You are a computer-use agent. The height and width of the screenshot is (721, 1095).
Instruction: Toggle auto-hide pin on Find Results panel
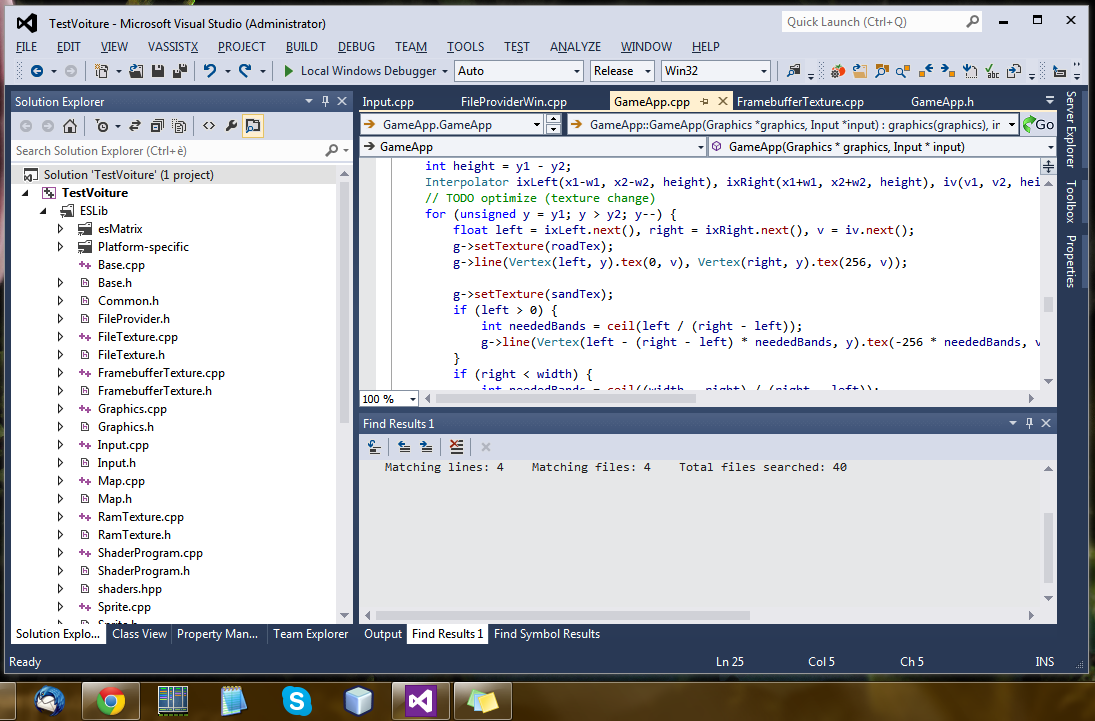1030,424
